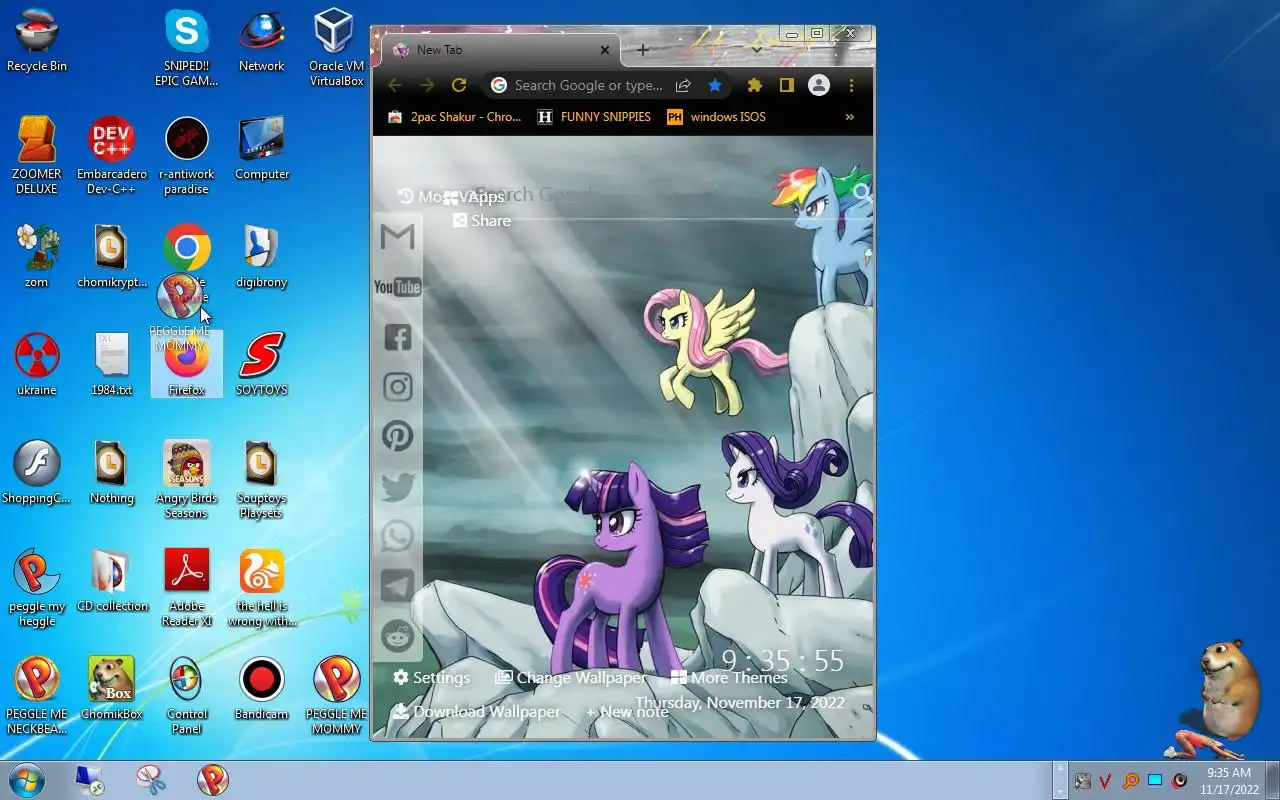Open the CD collection folder

click(x=112, y=582)
